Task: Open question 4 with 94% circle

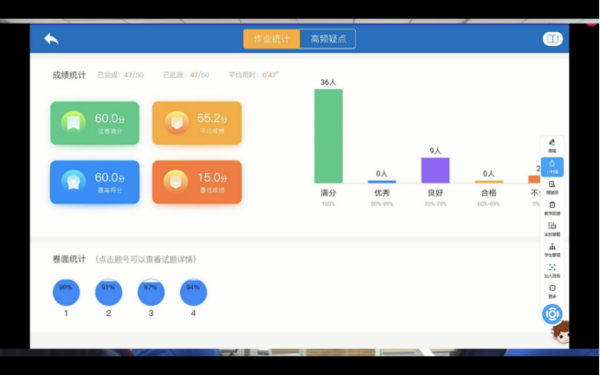Action: [x=193, y=292]
